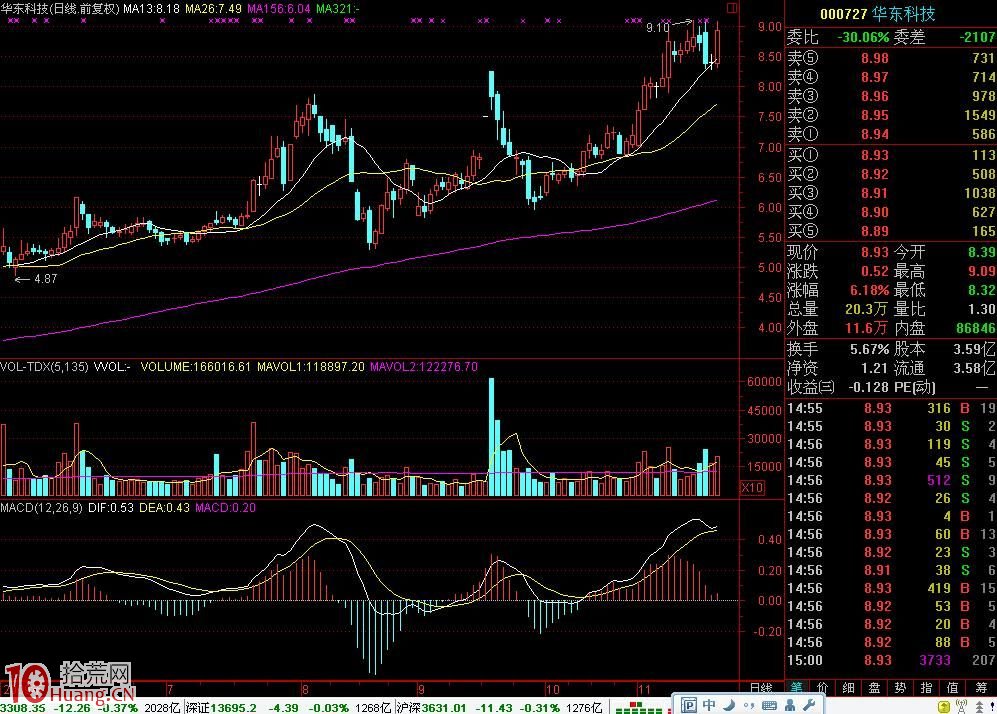Select the 筹 chip distribution tab
This screenshot has width=997, height=714.
983,688
